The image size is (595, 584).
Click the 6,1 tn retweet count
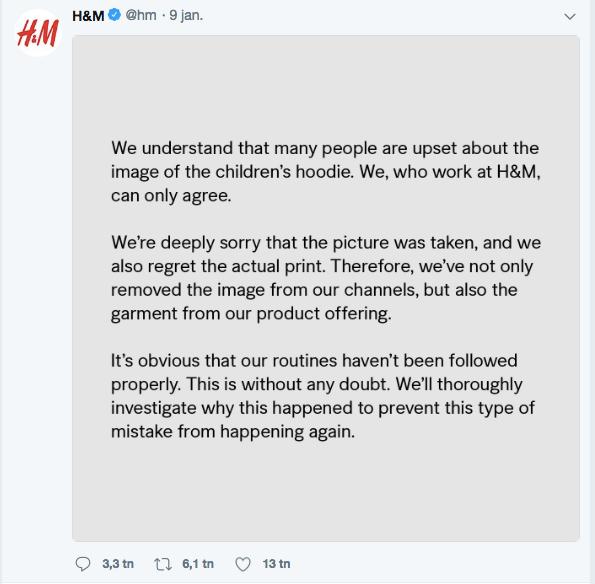point(198,564)
